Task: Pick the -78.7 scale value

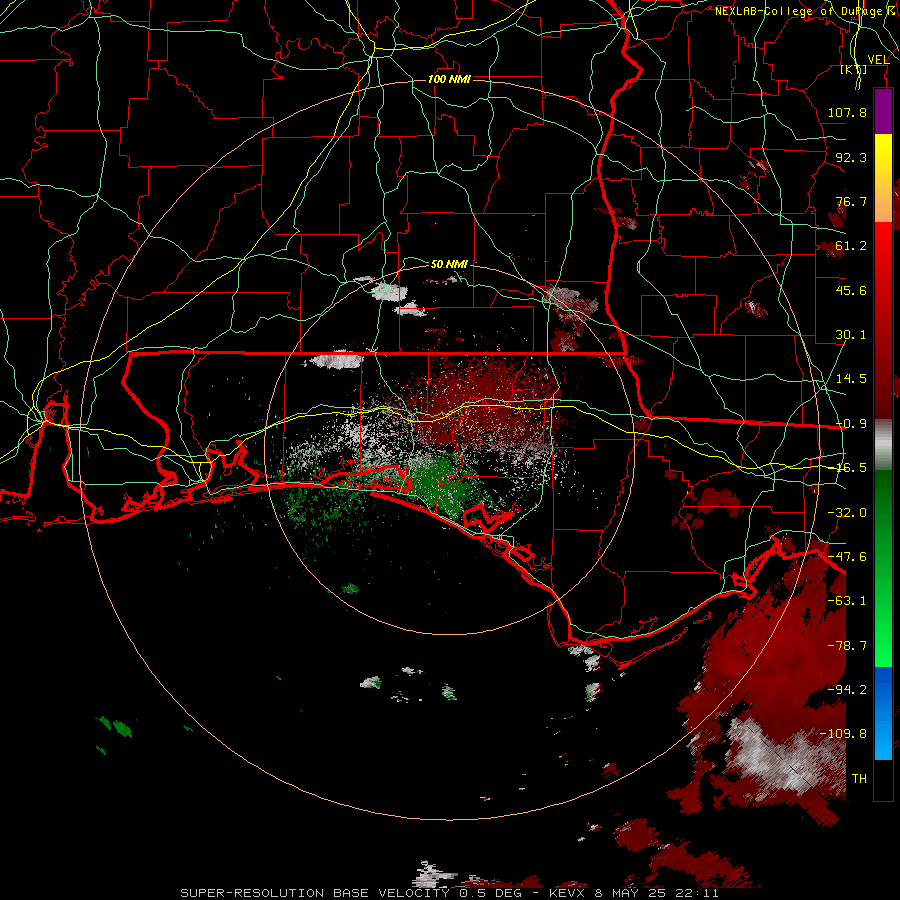Action: [x=847, y=646]
